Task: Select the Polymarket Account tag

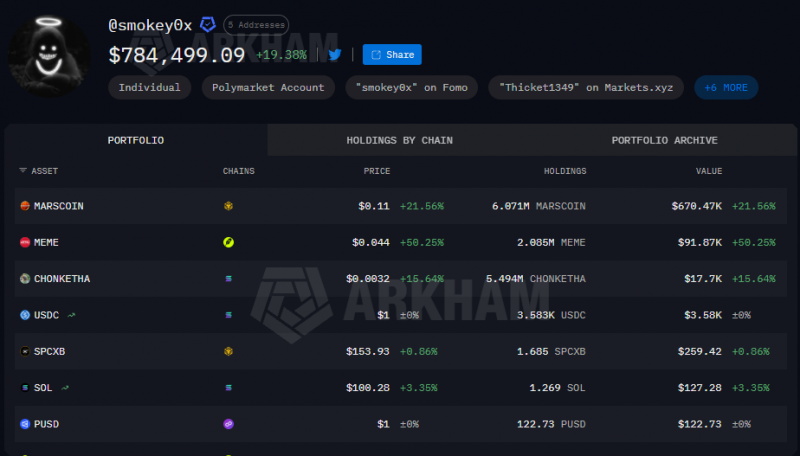Action: (268, 87)
